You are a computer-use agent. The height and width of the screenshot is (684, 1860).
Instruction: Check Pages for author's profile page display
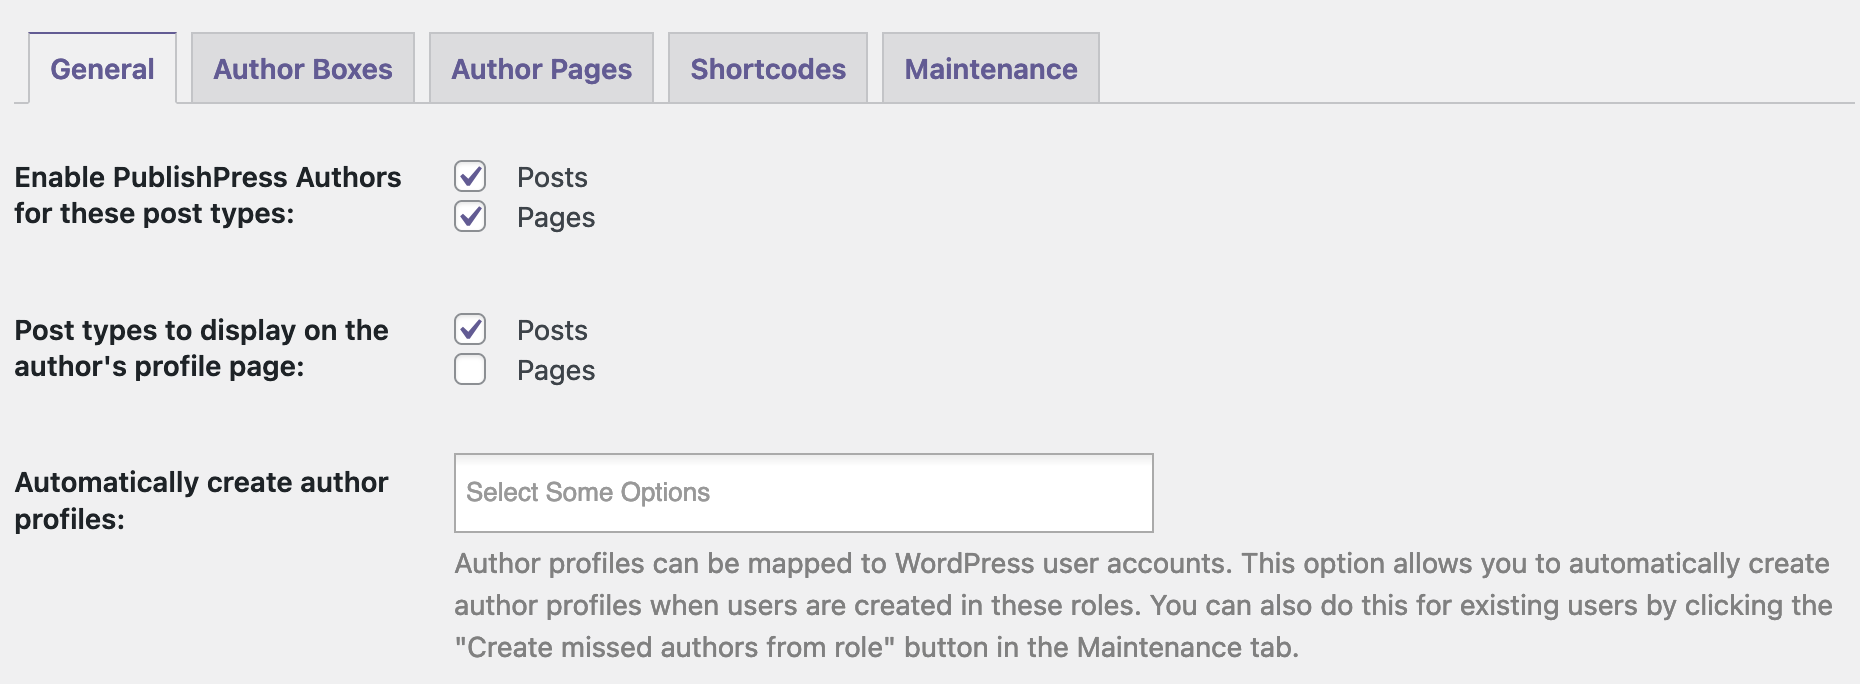tap(470, 369)
